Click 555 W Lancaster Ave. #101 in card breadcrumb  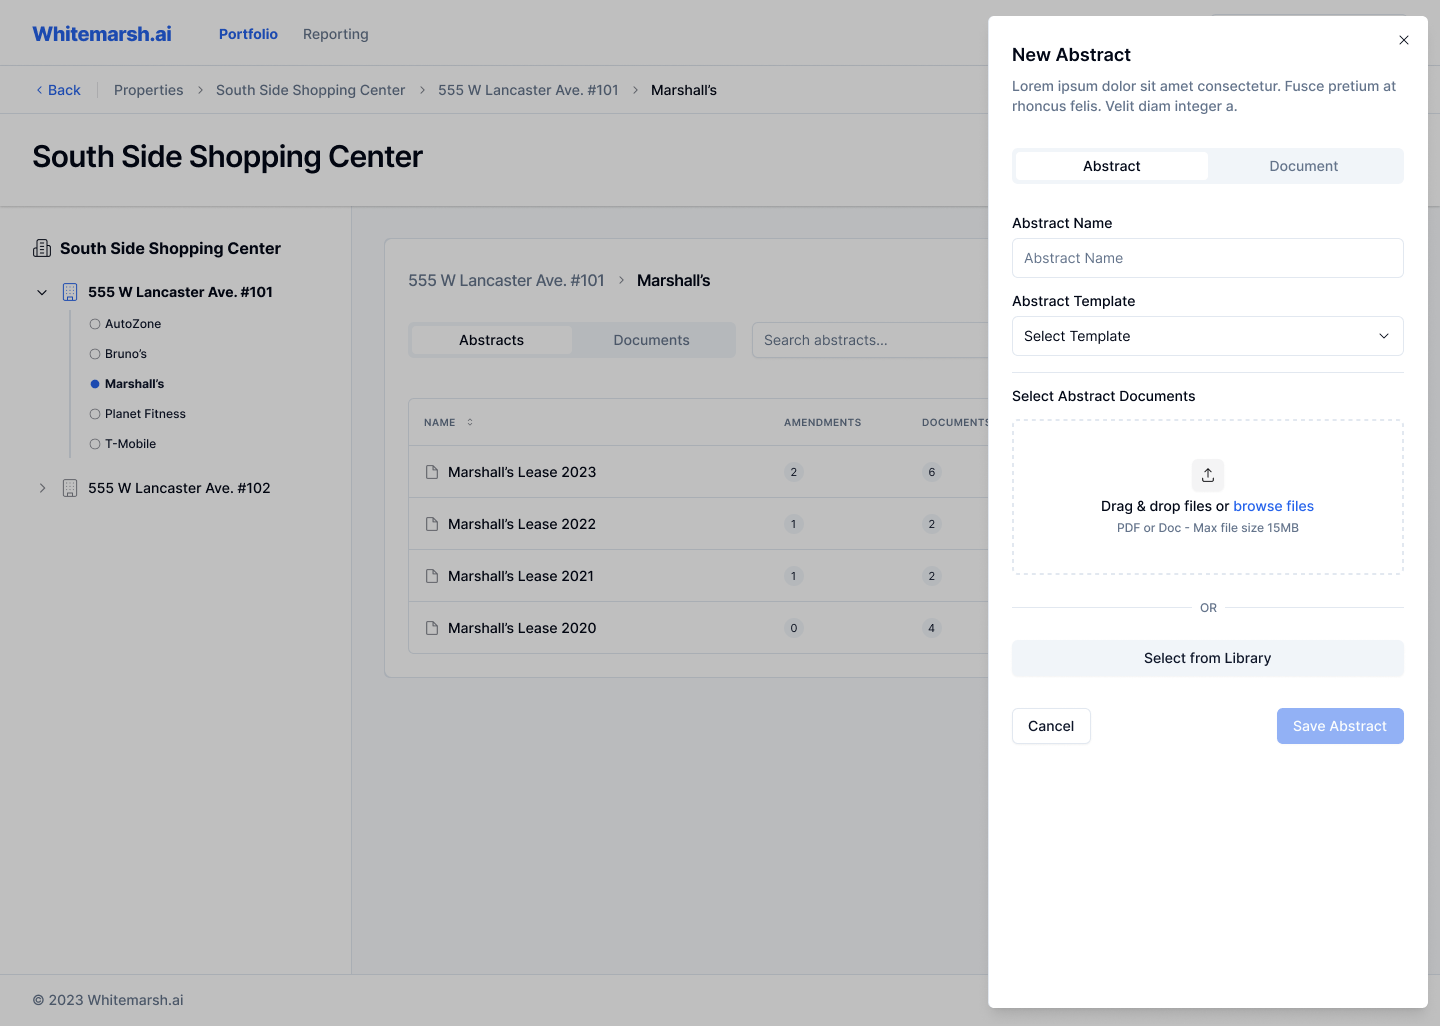pos(506,281)
